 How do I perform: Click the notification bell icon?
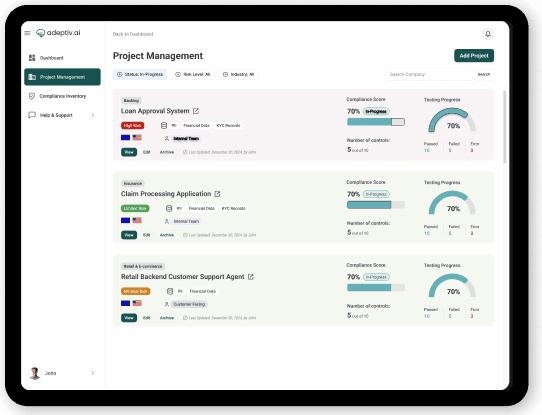point(488,34)
